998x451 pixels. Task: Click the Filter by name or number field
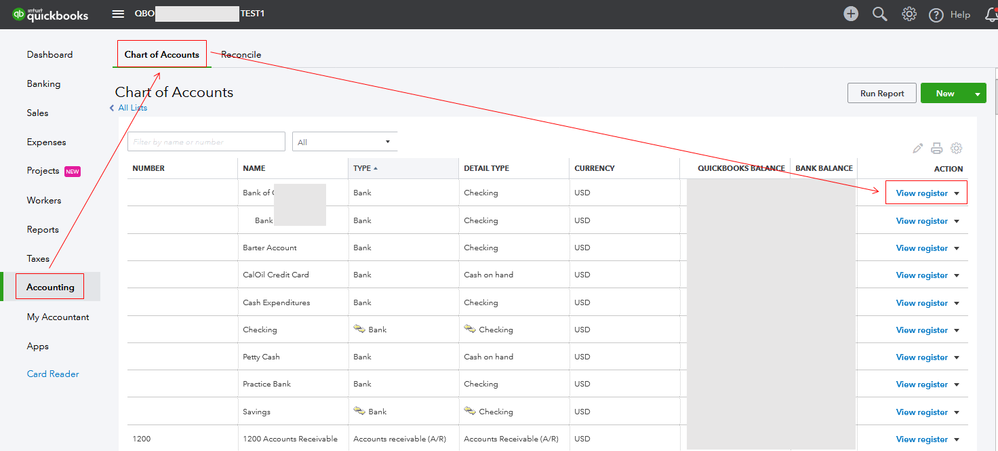[x=206, y=142]
